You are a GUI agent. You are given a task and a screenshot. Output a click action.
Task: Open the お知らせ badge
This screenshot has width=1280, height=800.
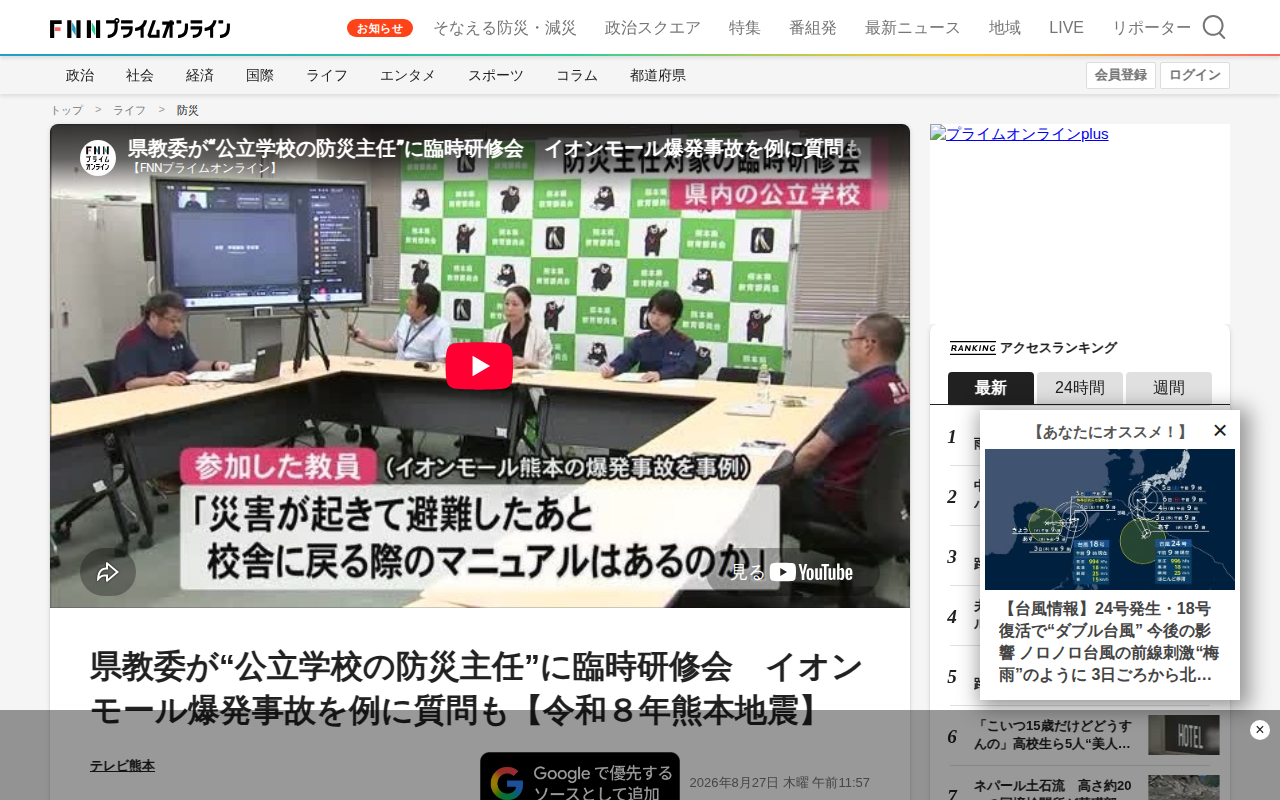[x=380, y=28]
